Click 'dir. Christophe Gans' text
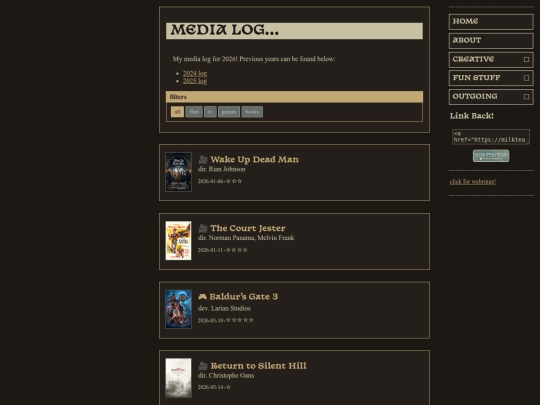The height and width of the screenshot is (405, 540). click(226, 375)
